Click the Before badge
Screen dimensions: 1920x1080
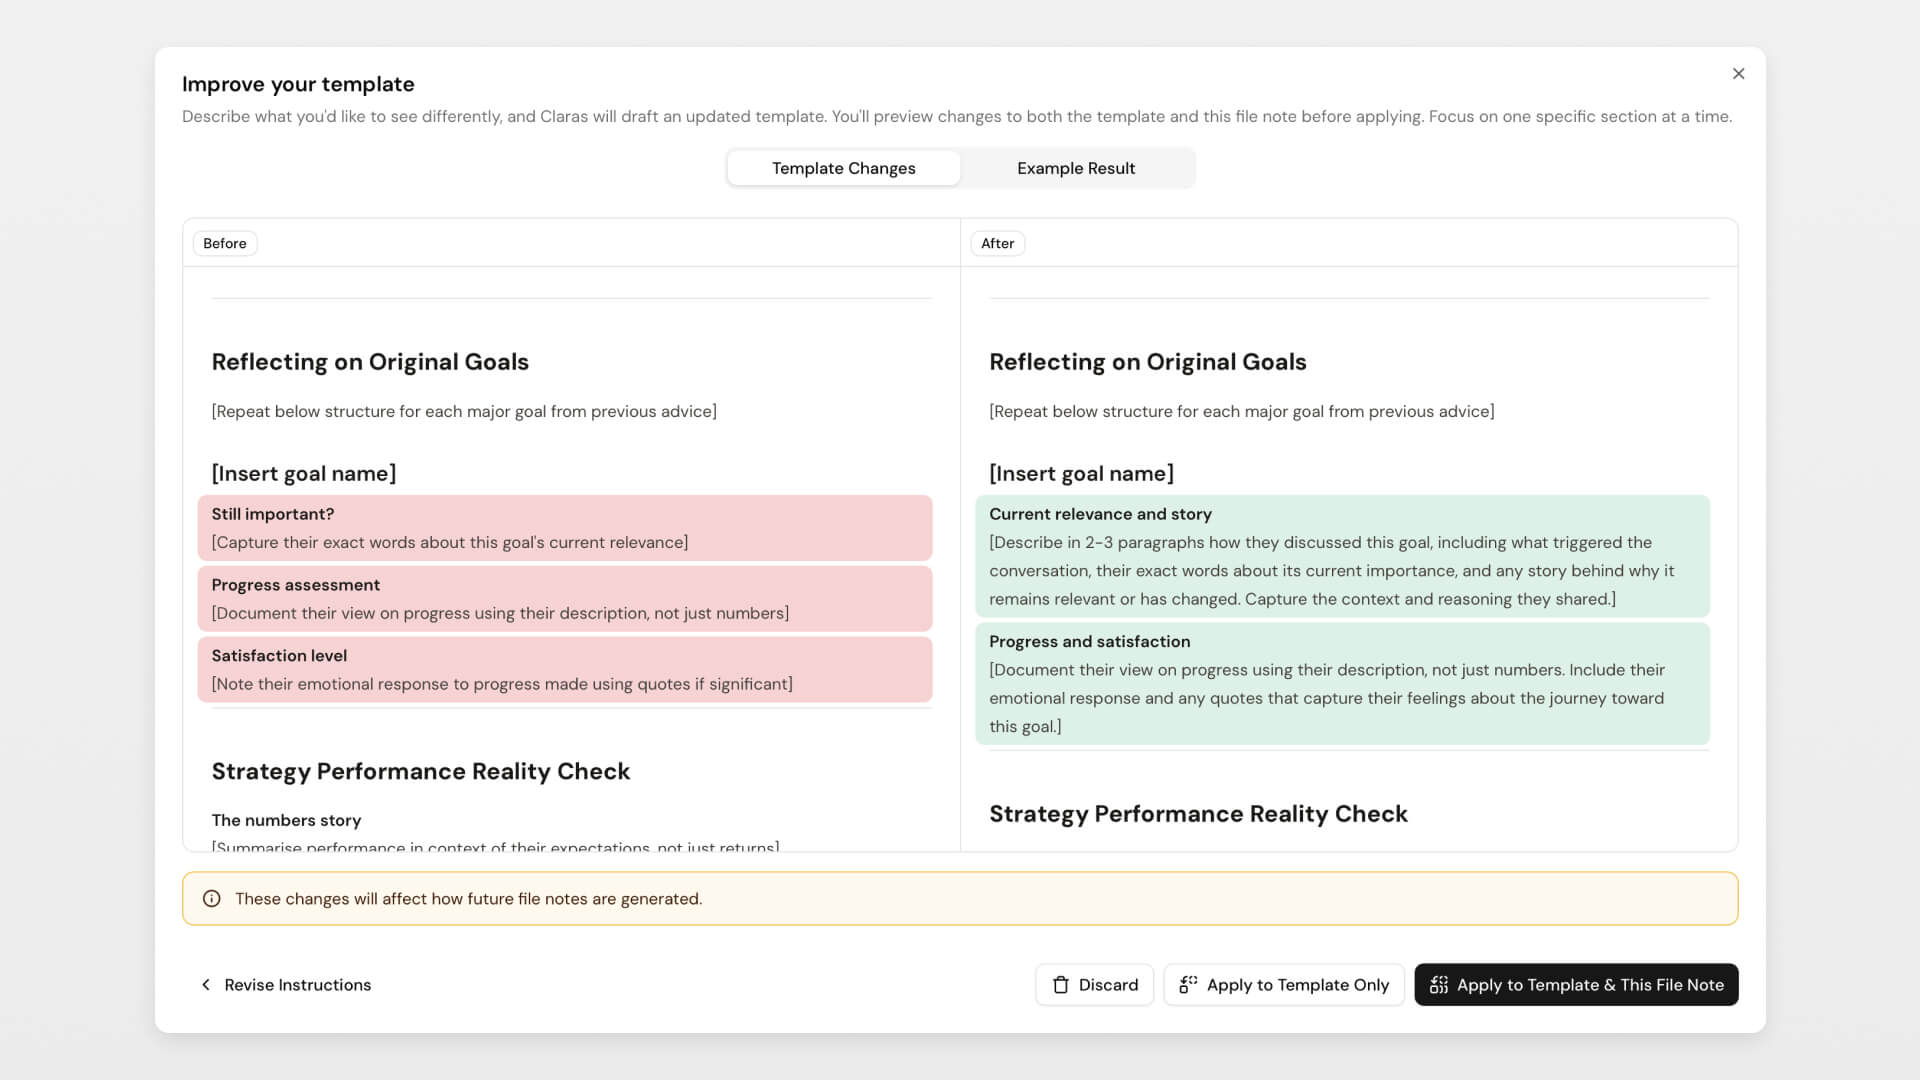tap(224, 243)
